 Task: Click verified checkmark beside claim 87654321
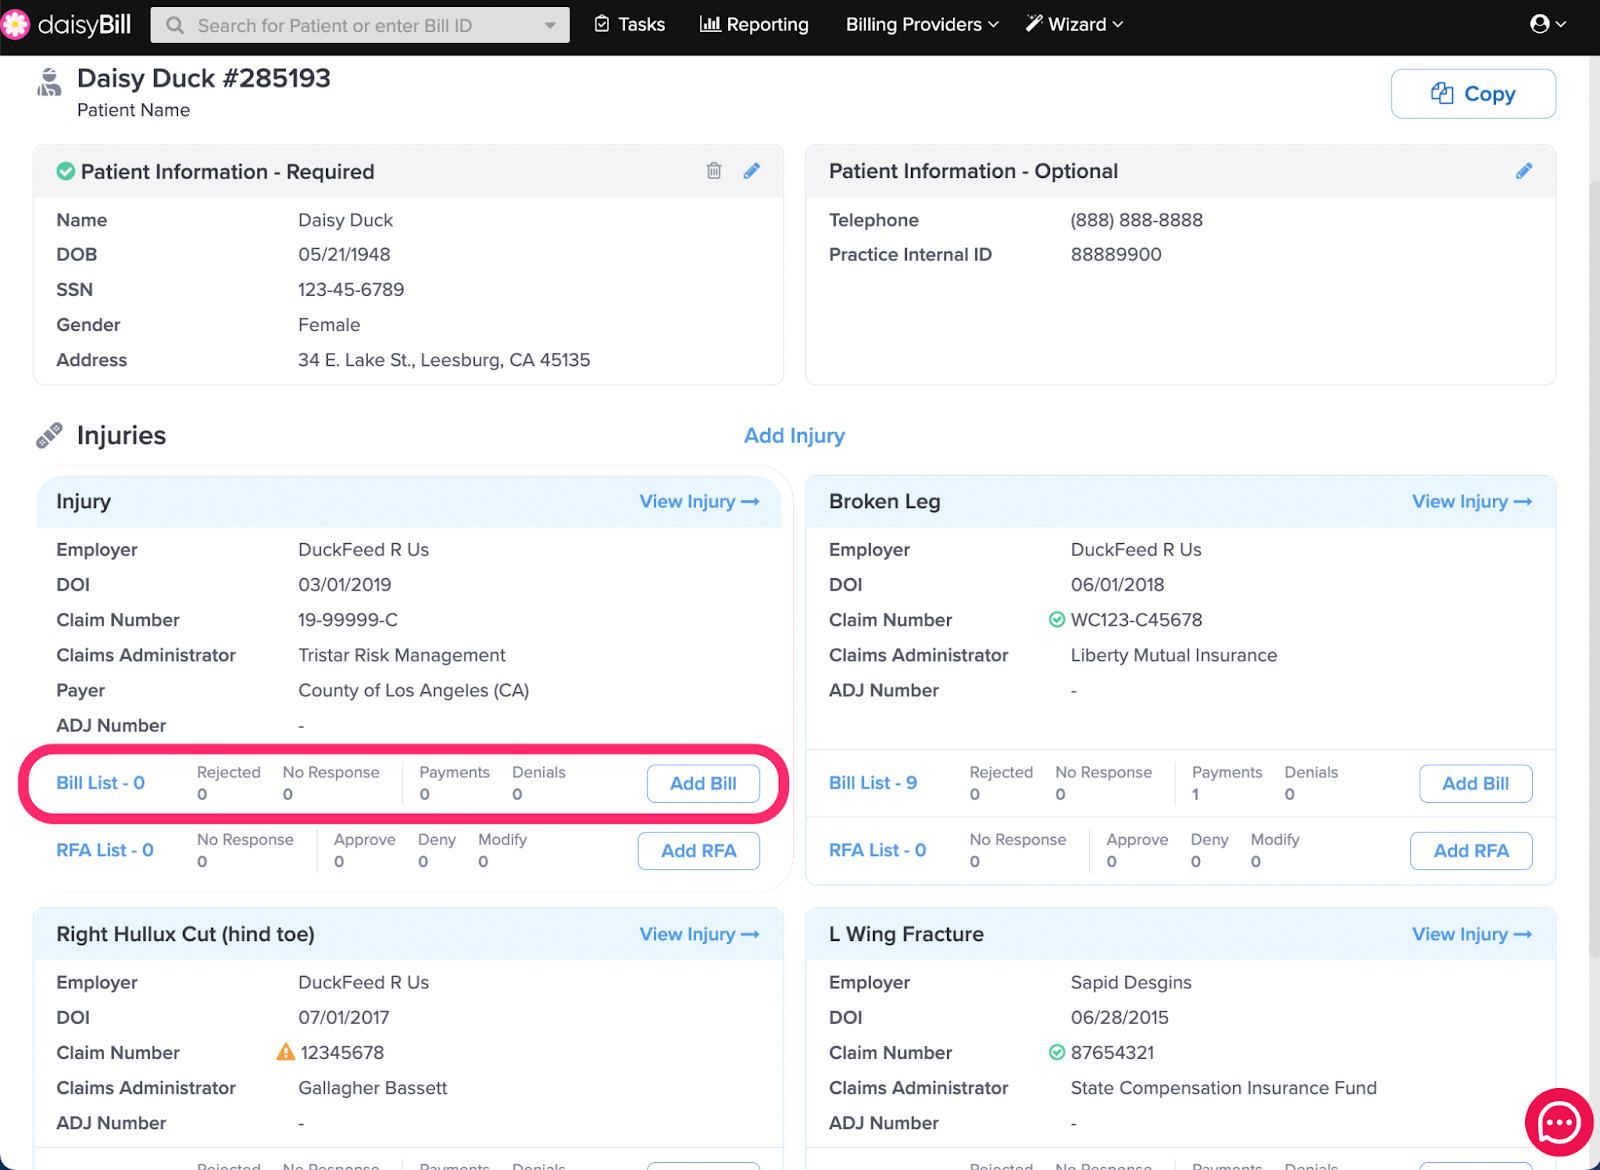(x=1057, y=1052)
